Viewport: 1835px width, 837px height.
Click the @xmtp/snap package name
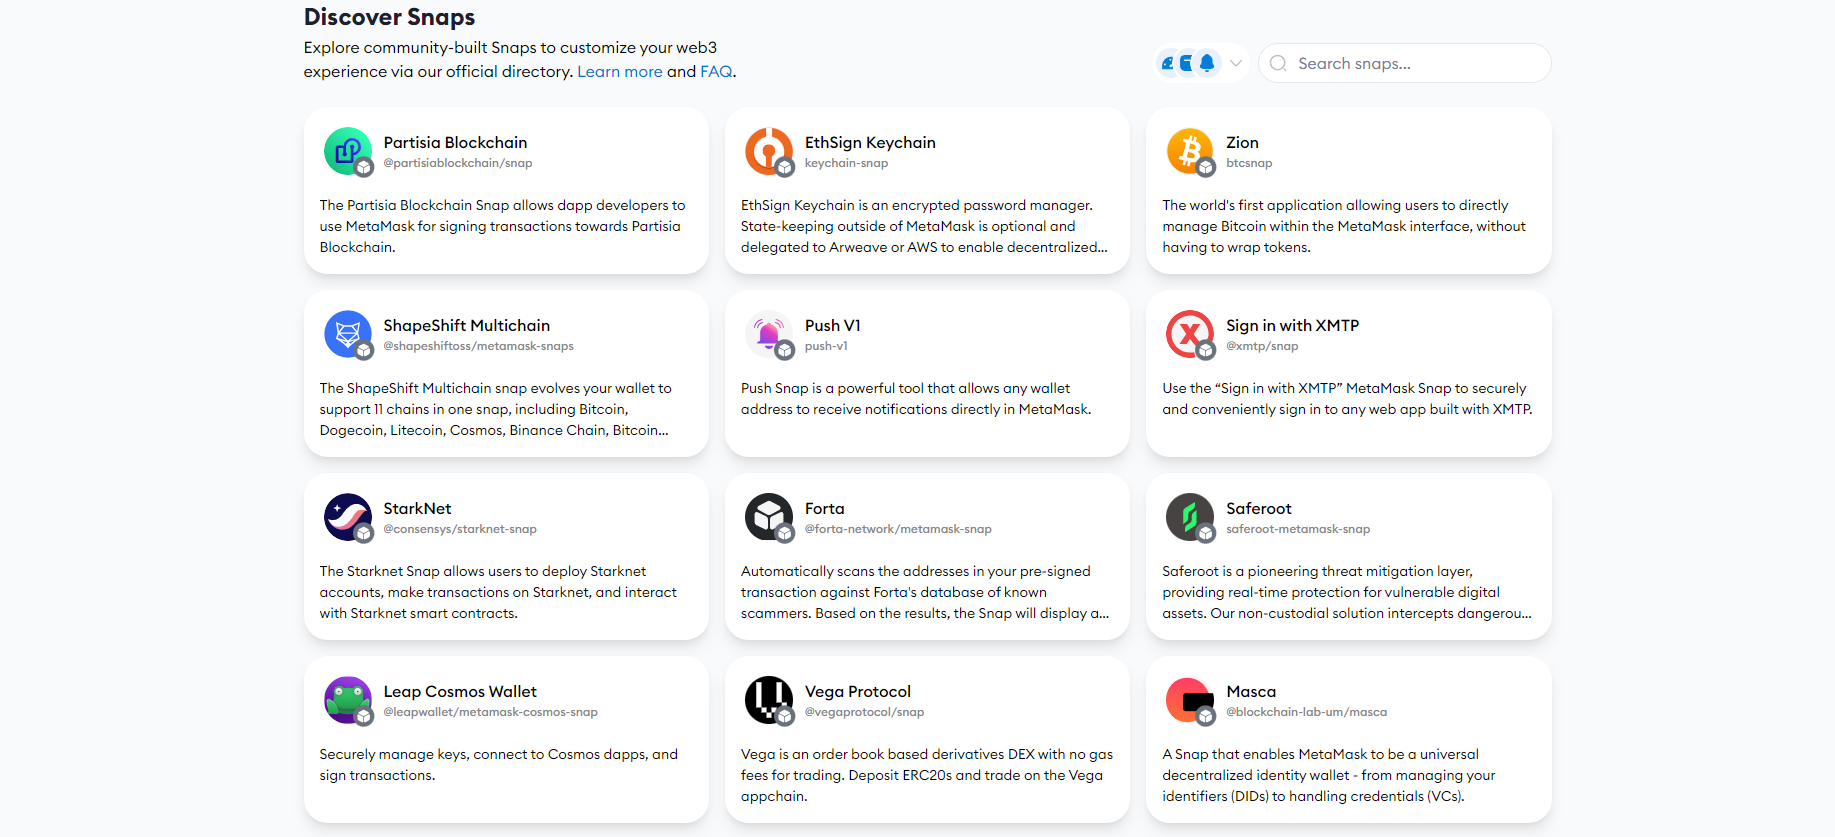tap(1262, 346)
